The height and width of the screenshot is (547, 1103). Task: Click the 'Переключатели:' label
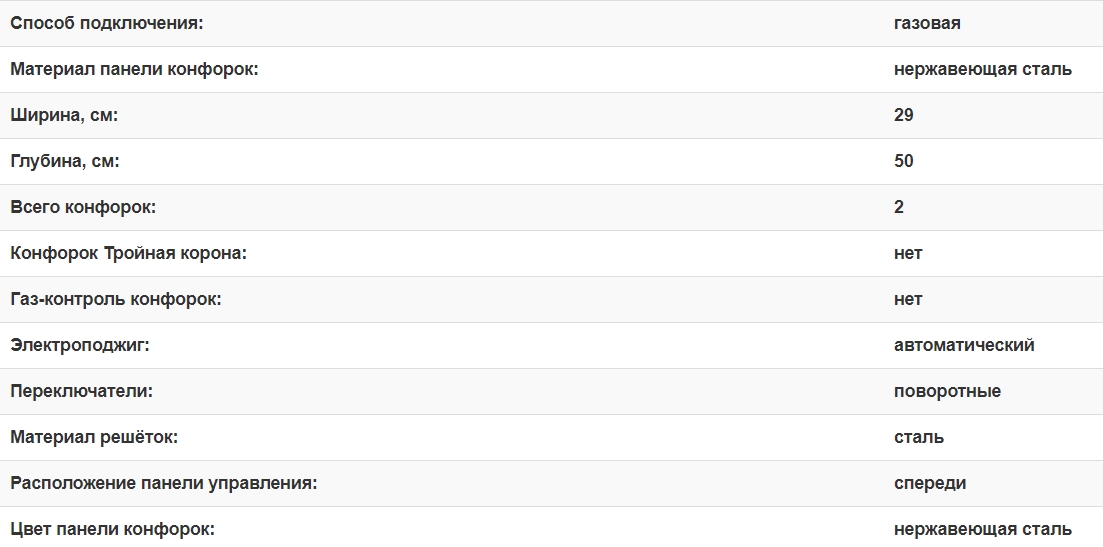pyautogui.click(x=81, y=391)
